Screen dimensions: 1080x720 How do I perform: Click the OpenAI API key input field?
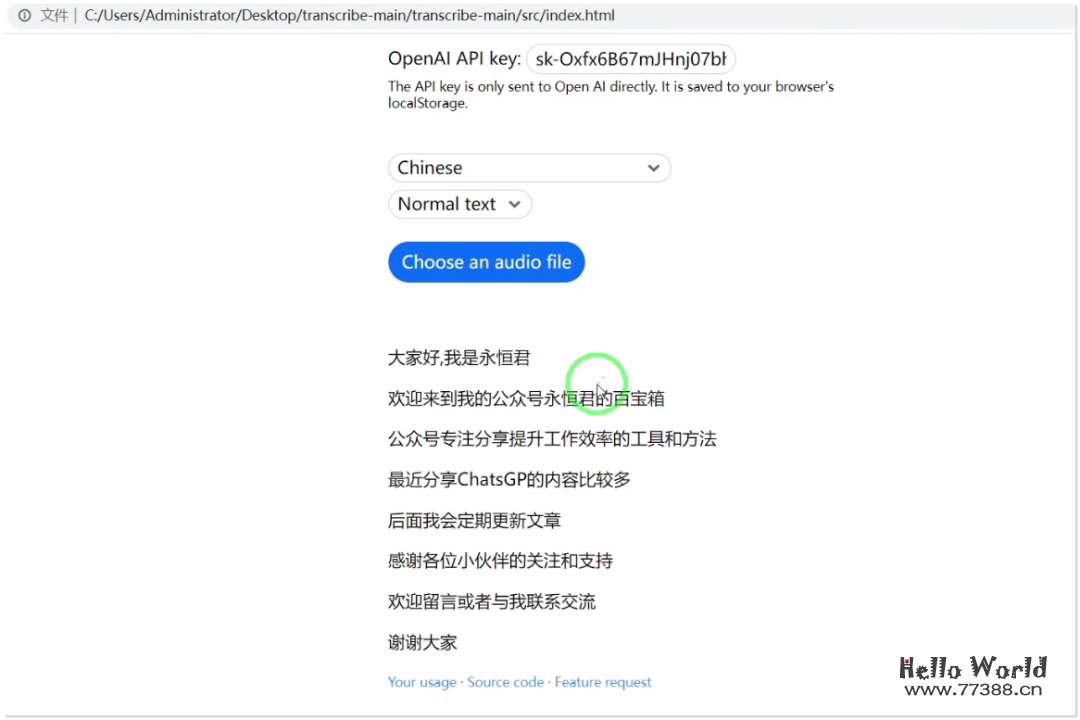[630, 59]
